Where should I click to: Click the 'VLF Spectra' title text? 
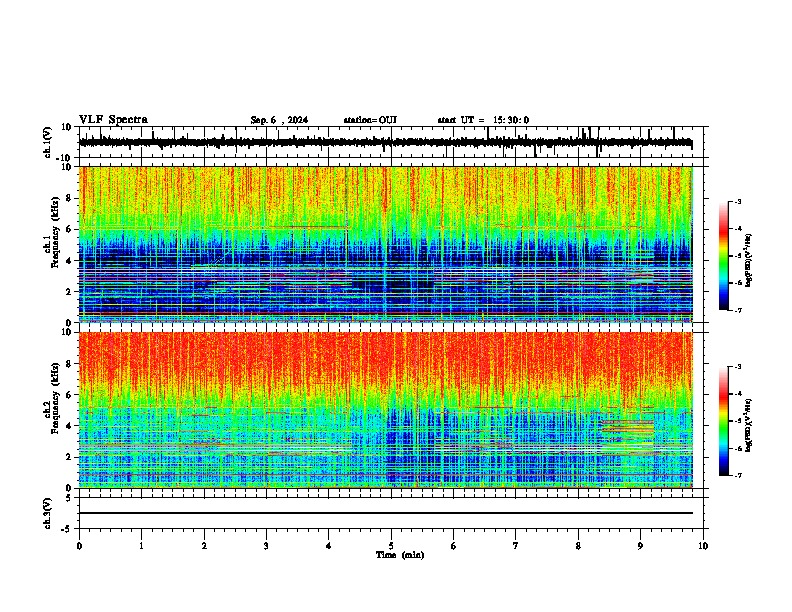point(113,120)
